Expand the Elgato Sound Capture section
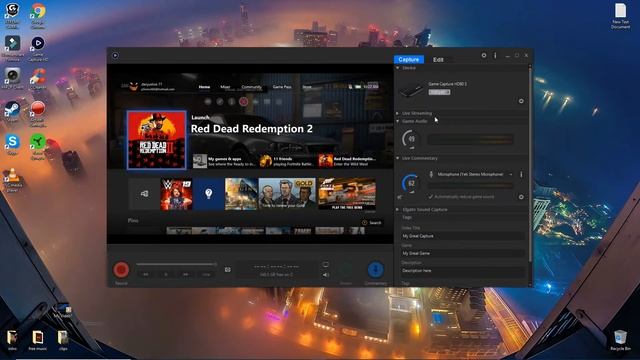Screen dimensions: 640x360 point(398,209)
